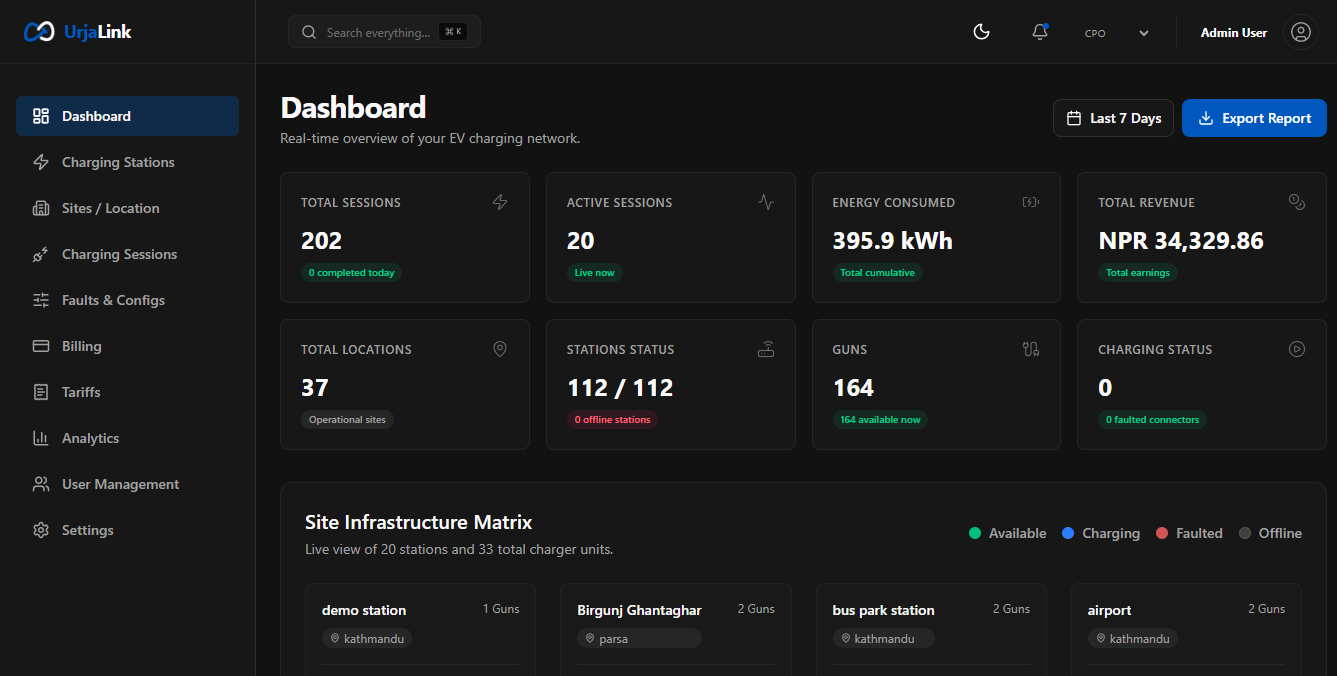Click the Charging Stations bolt icon
The height and width of the screenshot is (676, 1337).
coord(41,162)
